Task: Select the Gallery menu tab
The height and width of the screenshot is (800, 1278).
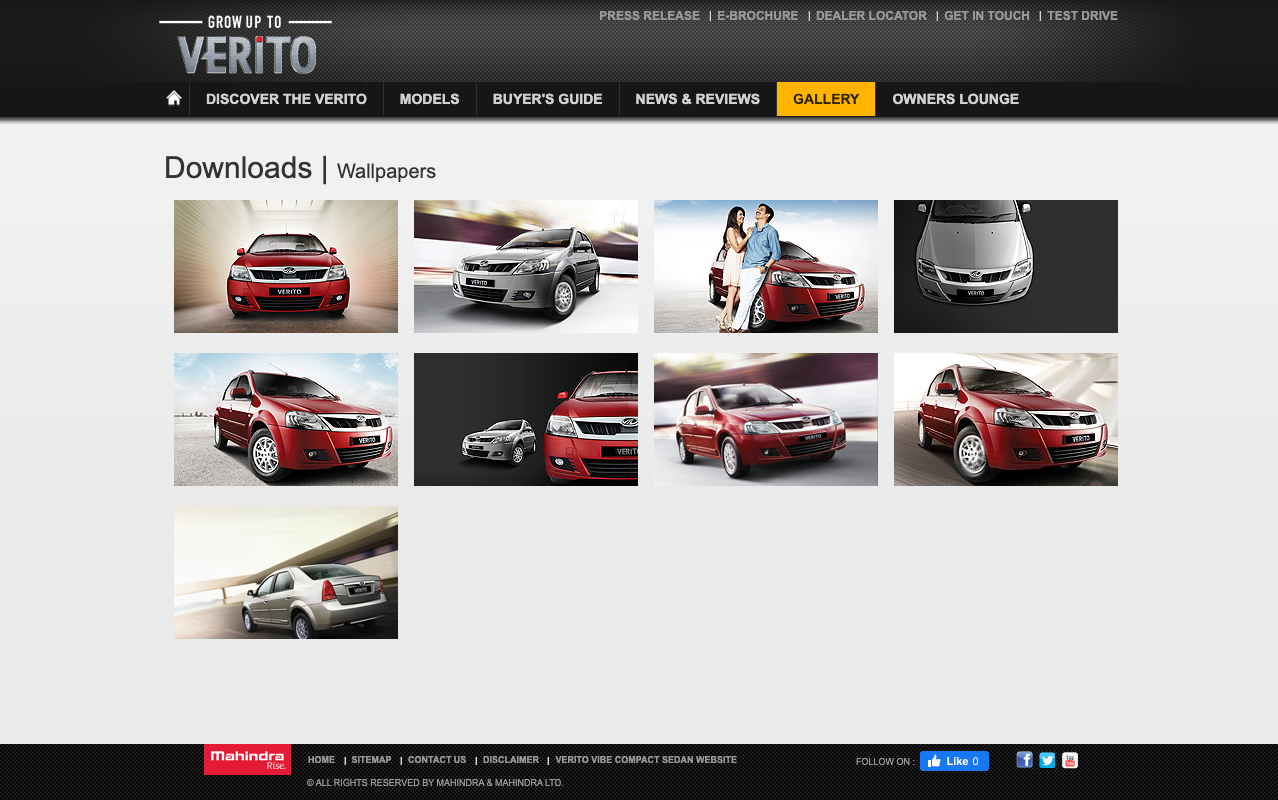Action: coord(826,99)
